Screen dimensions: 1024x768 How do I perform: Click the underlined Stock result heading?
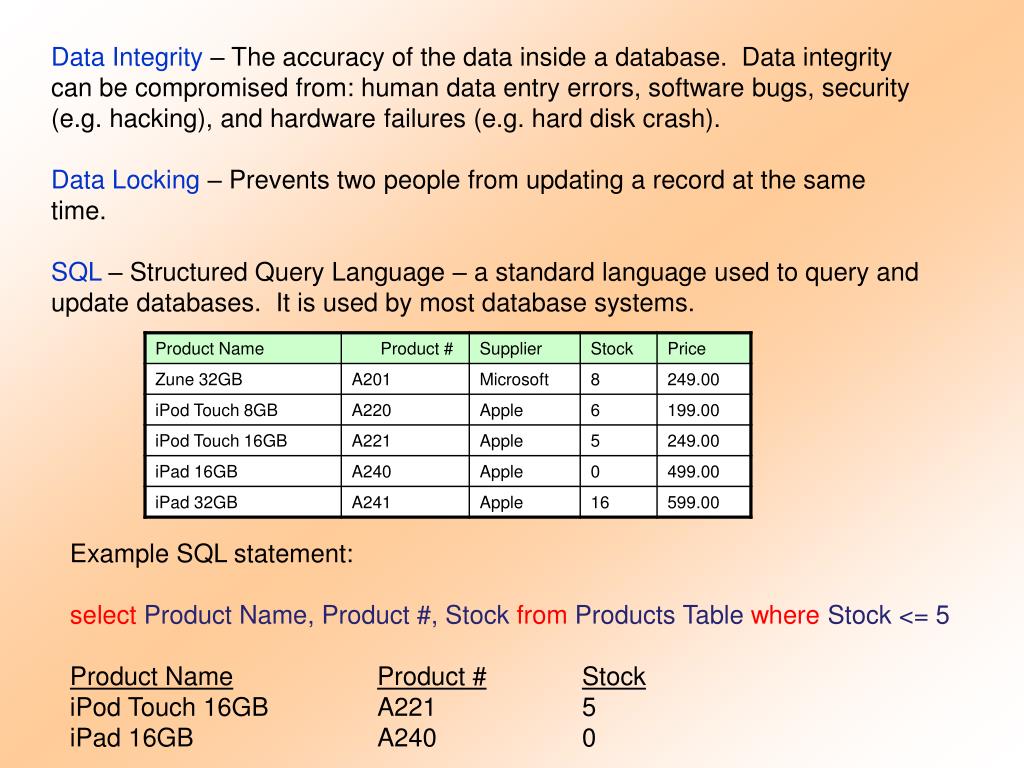(x=614, y=677)
